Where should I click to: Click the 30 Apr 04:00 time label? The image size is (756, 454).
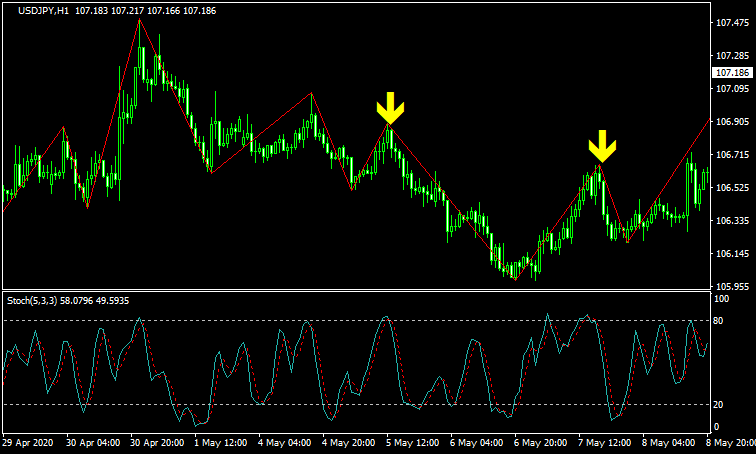(93, 442)
